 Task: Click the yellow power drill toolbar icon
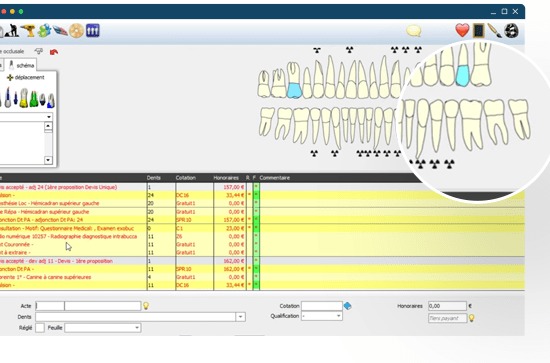[28, 31]
